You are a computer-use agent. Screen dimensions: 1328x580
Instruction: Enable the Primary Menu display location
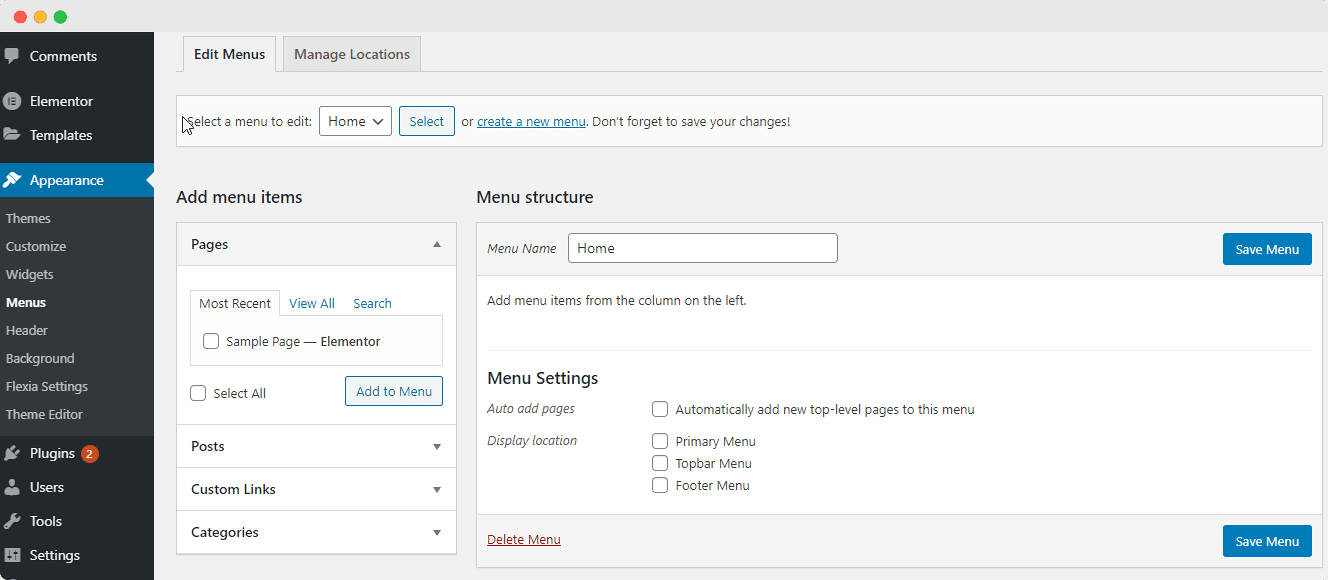(660, 441)
